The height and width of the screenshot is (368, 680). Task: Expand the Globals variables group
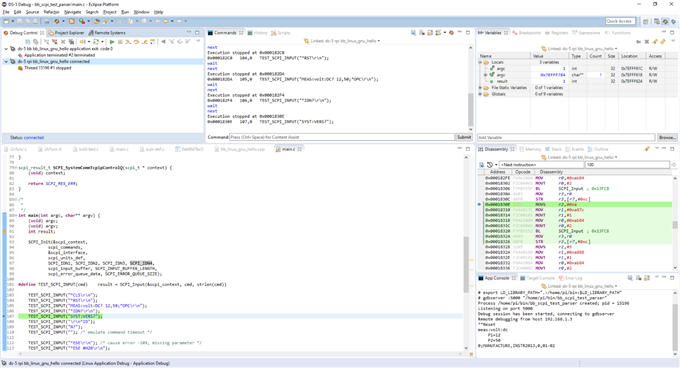tap(480, 94)
